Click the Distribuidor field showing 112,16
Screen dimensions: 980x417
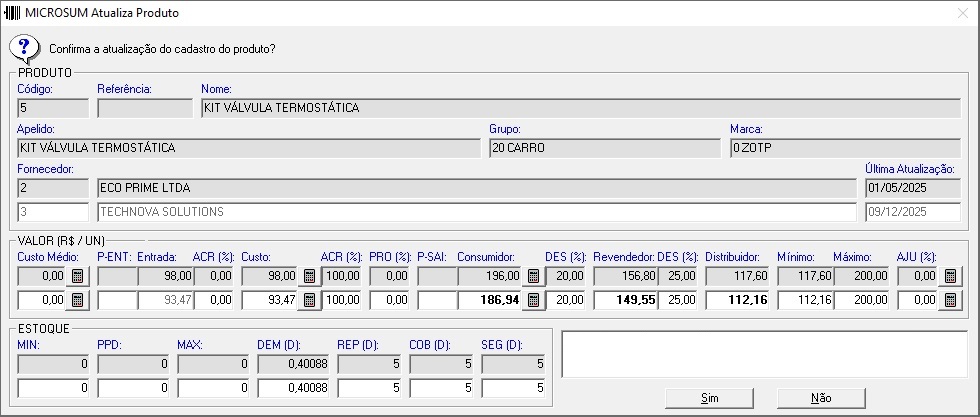click(739, 299)
